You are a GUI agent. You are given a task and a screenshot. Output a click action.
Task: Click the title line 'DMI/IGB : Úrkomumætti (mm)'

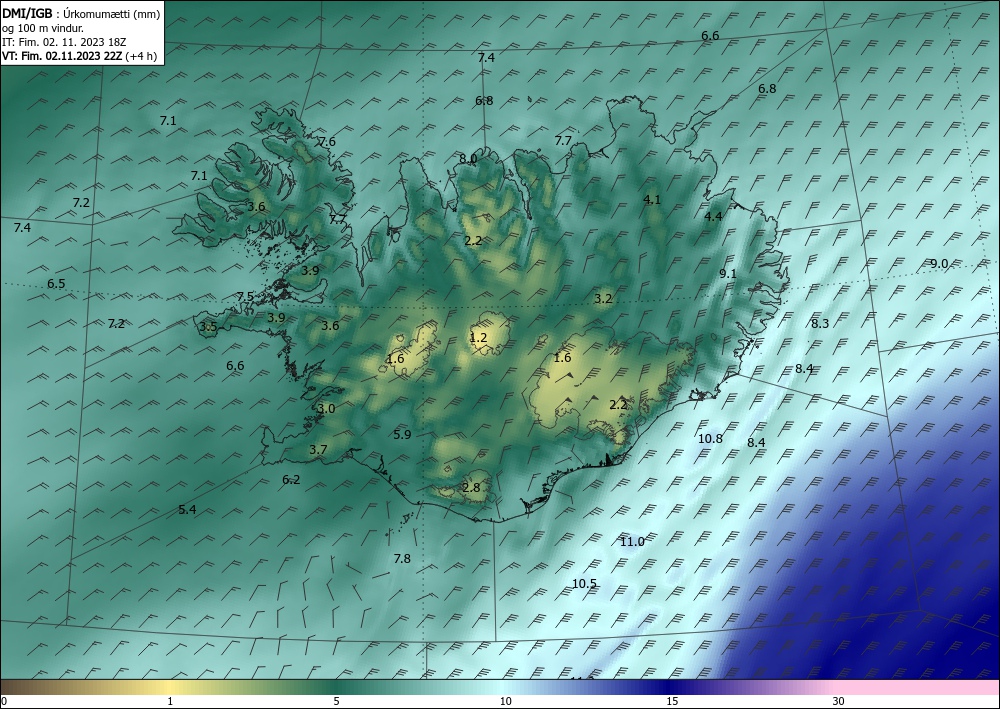click(x=81, y=14)
